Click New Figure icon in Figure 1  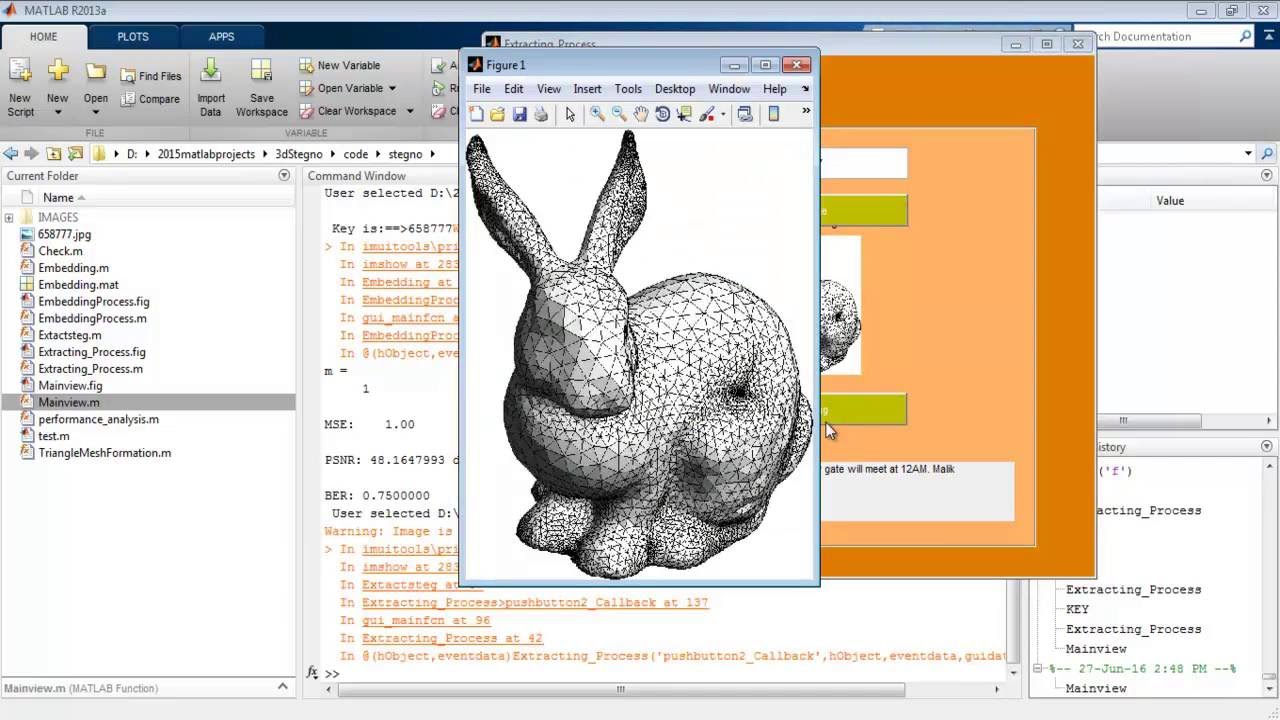pos(477,114)
